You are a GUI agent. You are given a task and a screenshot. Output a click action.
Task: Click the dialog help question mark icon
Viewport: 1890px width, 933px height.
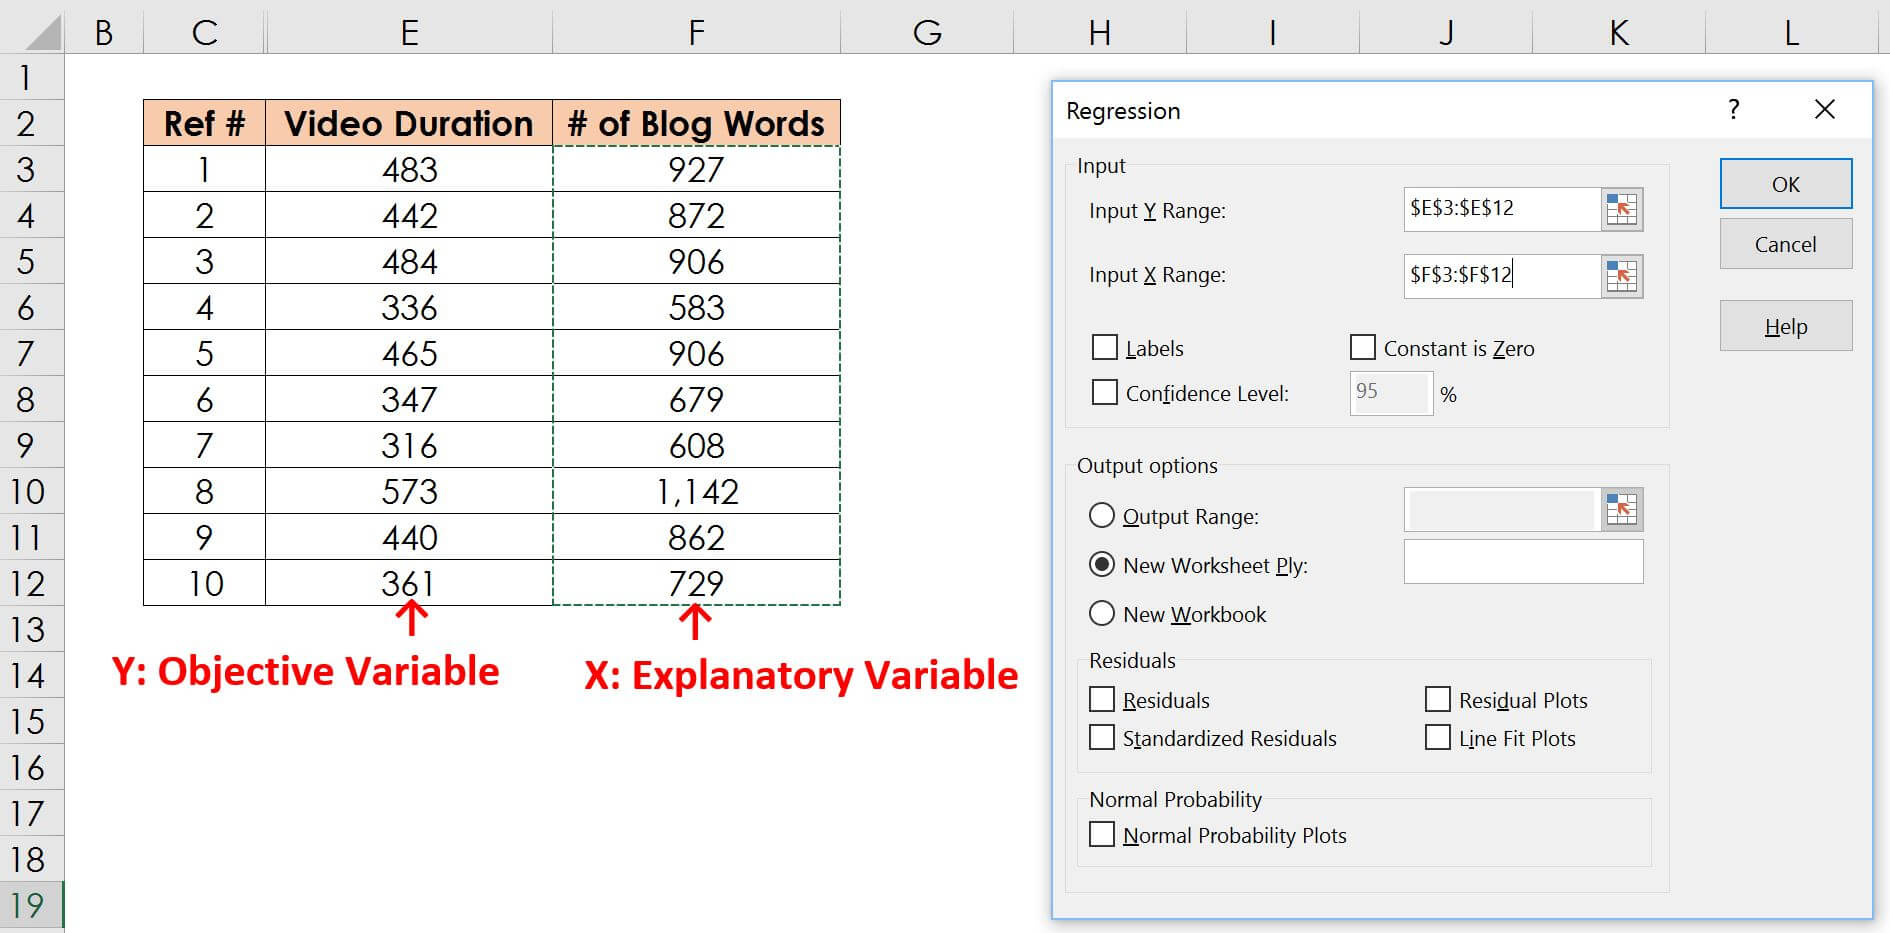click(1733, 110)
